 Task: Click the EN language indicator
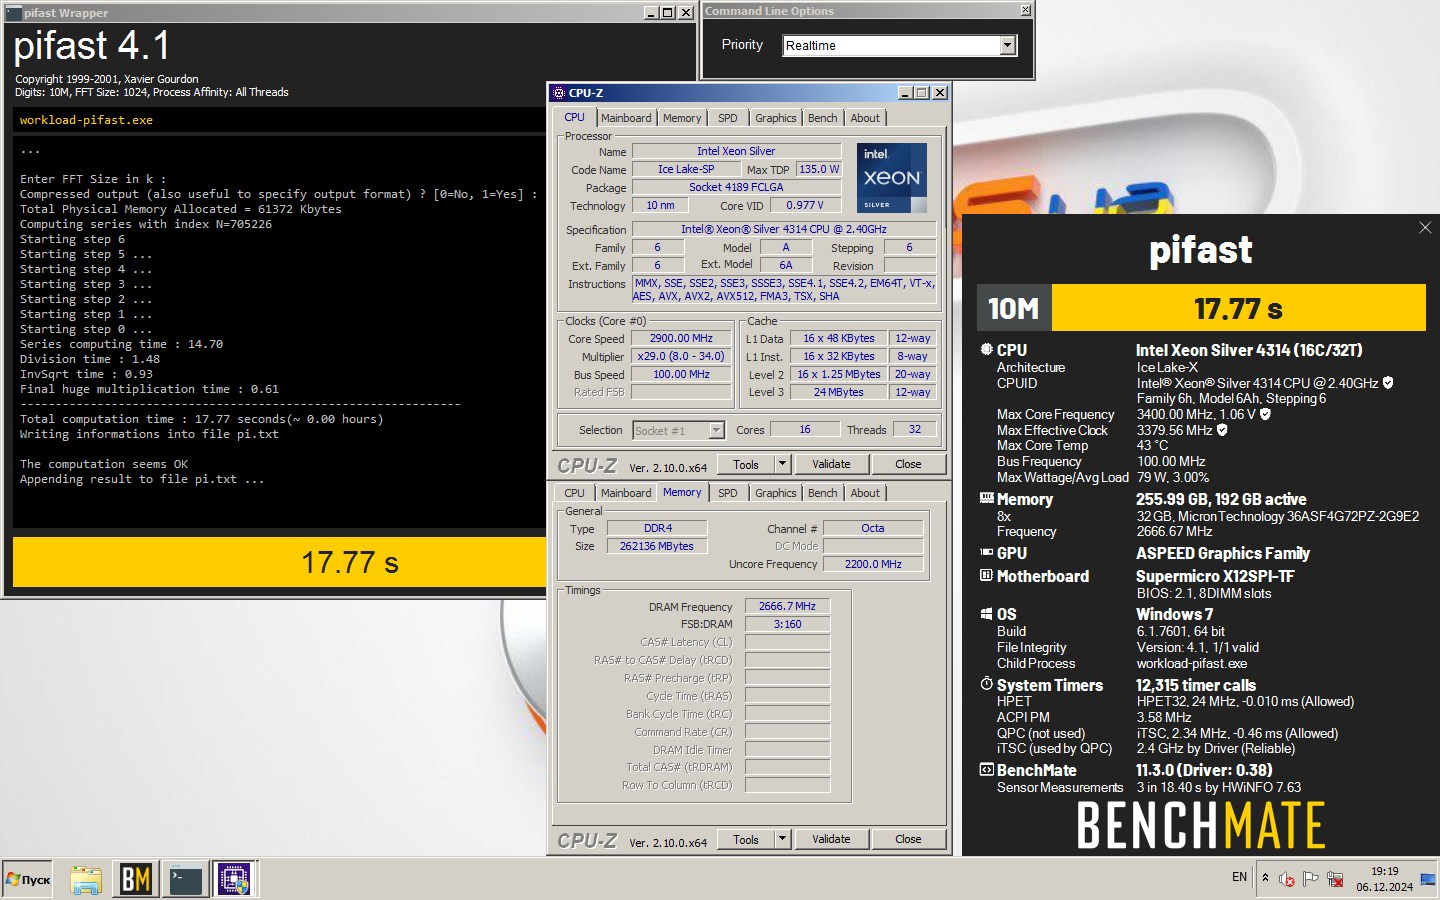point(1239,877)
